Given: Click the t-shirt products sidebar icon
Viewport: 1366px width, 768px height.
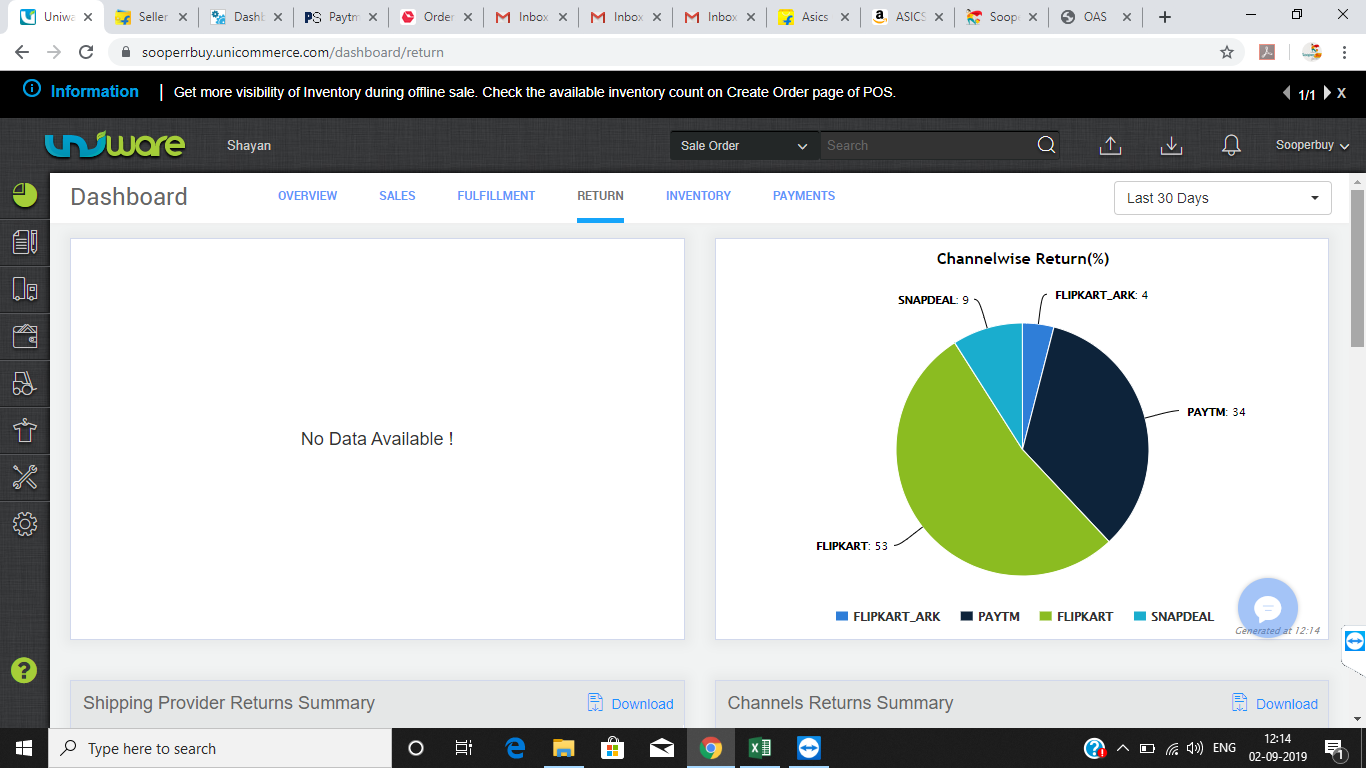Looking at the screenshot, I should coord(25,430).
